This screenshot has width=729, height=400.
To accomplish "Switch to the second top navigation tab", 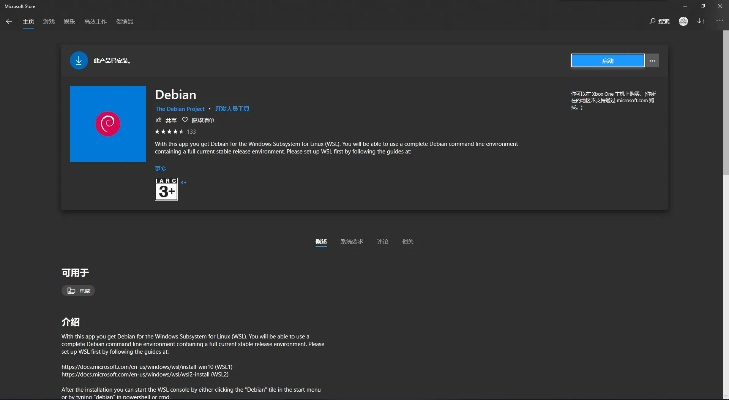I will coord(49,20).
